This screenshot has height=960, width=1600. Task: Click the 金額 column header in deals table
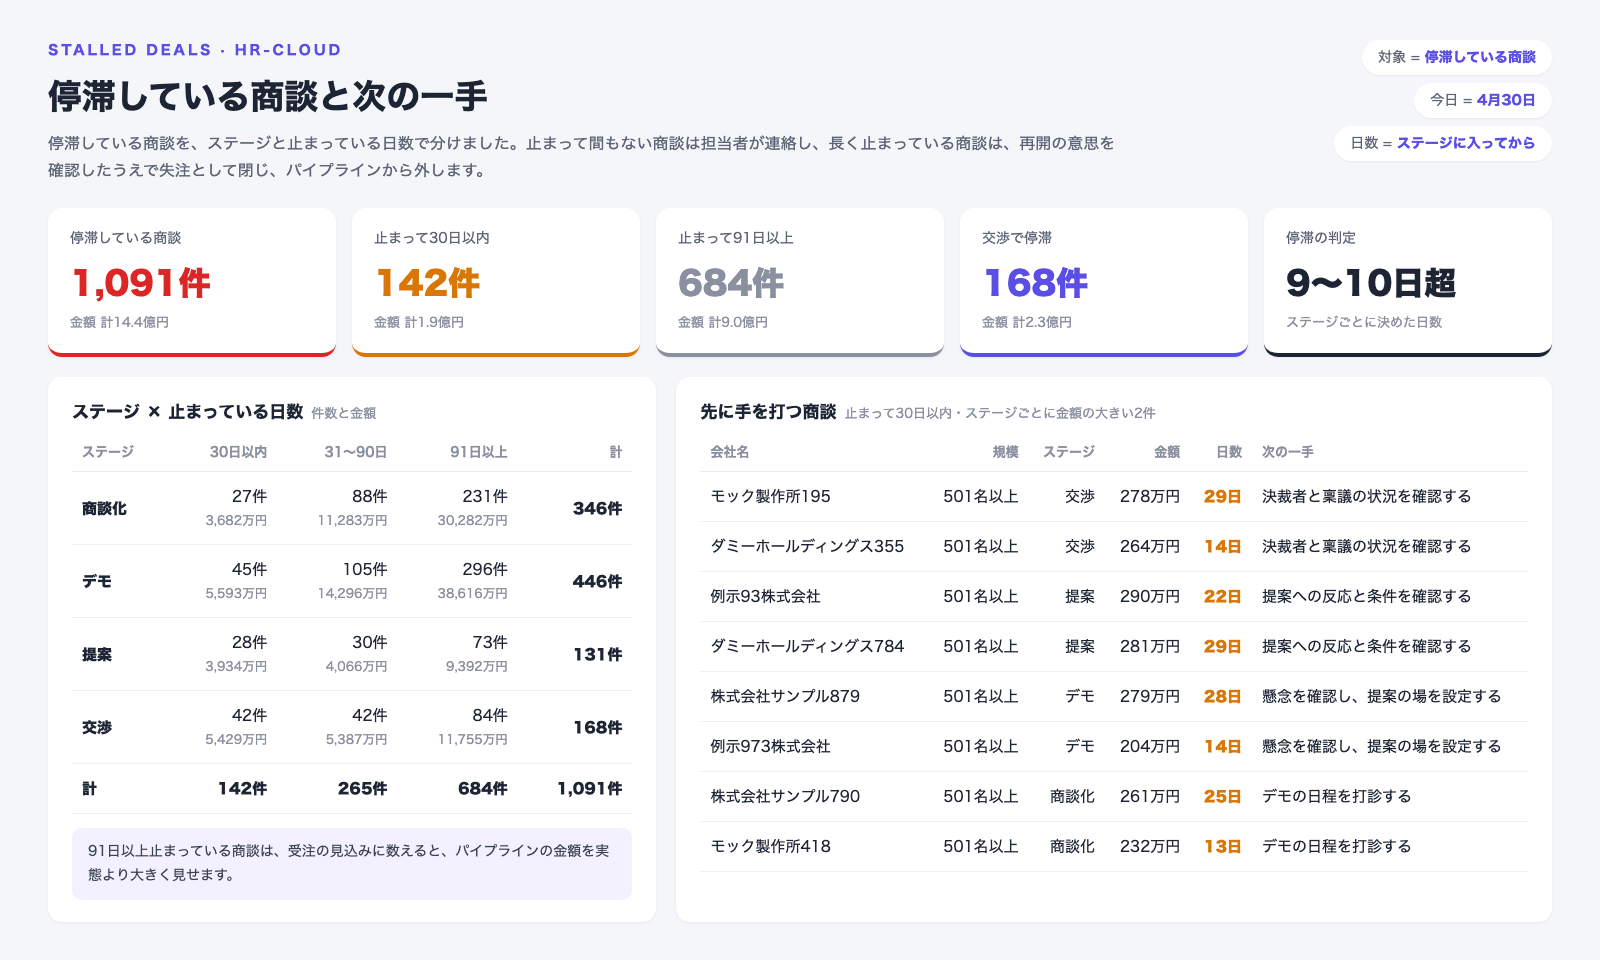1167,452
